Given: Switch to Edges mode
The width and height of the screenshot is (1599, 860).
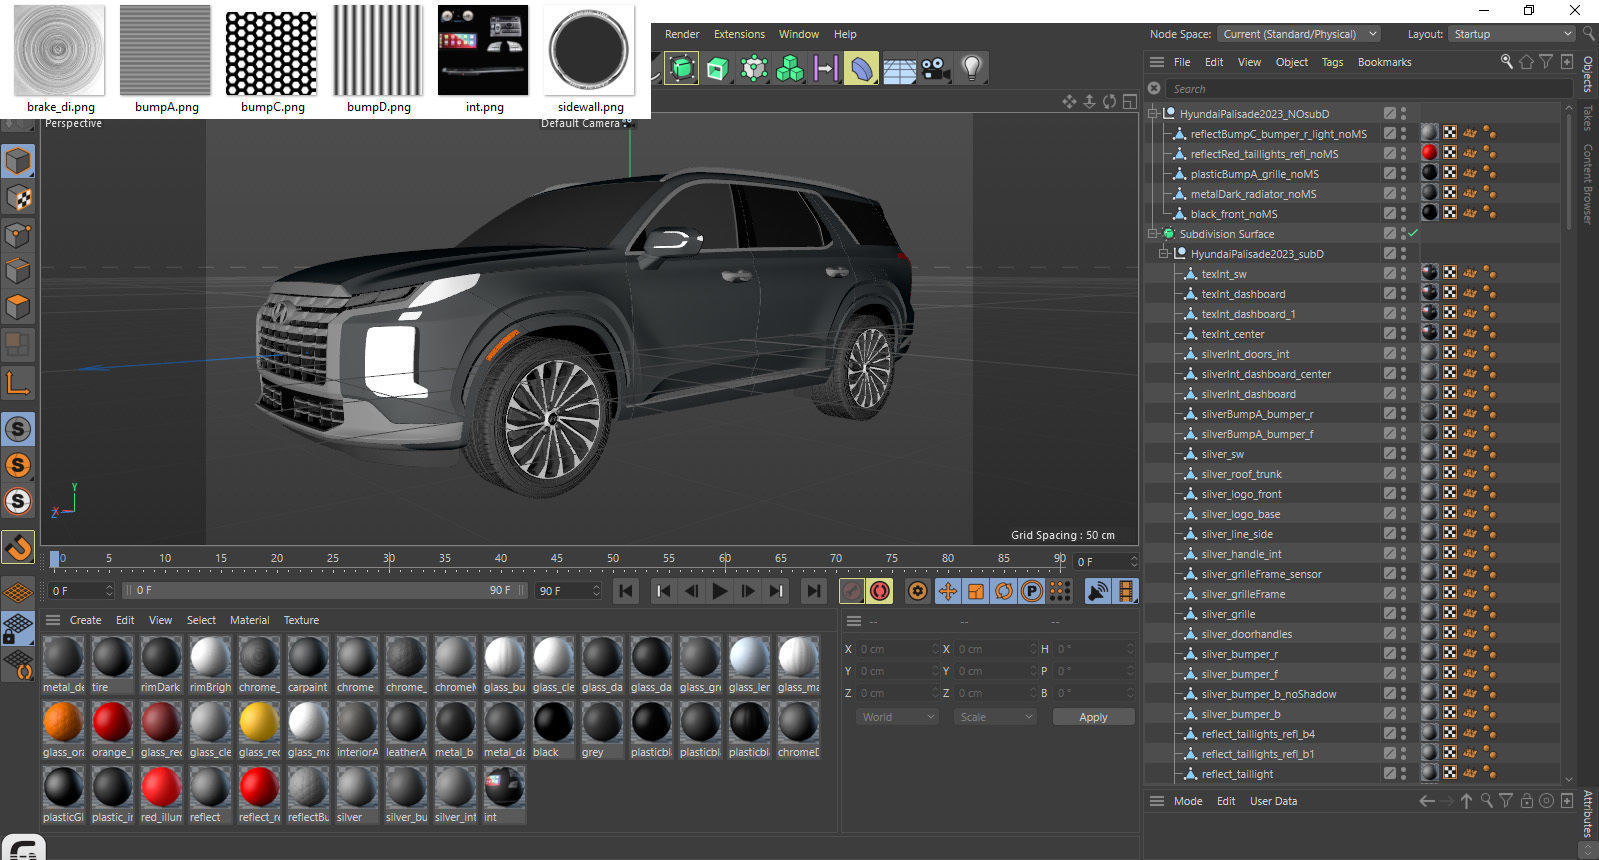Looking at the screenshot, I should tap(18, 271).
